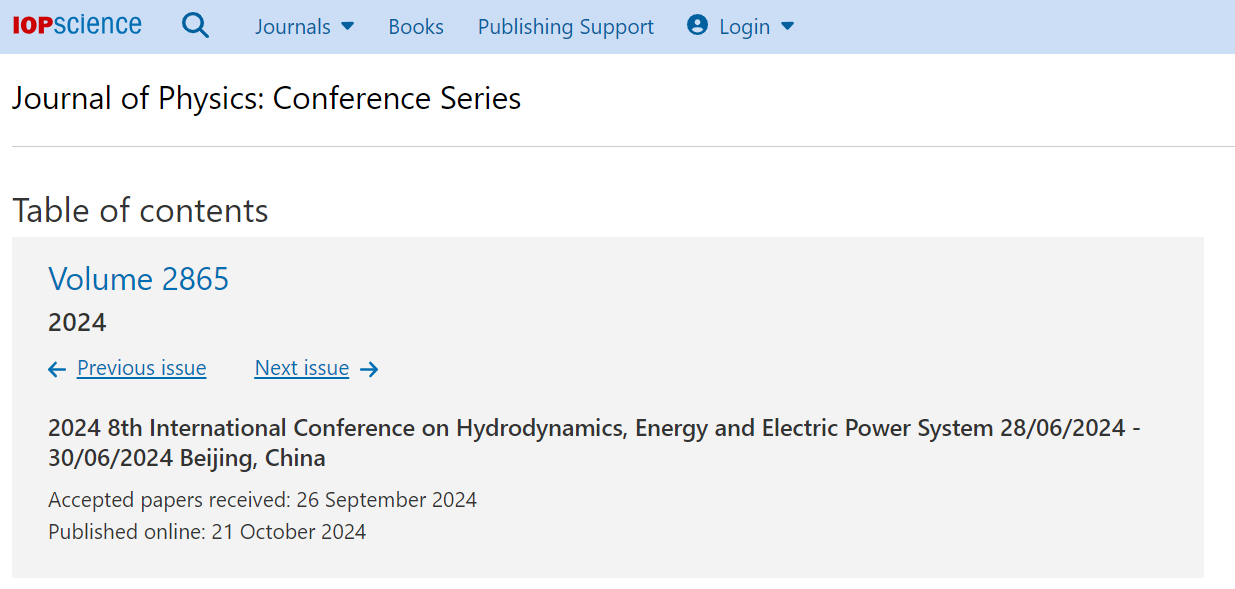
Task: Click the Hydrodynamics, Energy and Electric Power conference title
Action: point(595,443)
